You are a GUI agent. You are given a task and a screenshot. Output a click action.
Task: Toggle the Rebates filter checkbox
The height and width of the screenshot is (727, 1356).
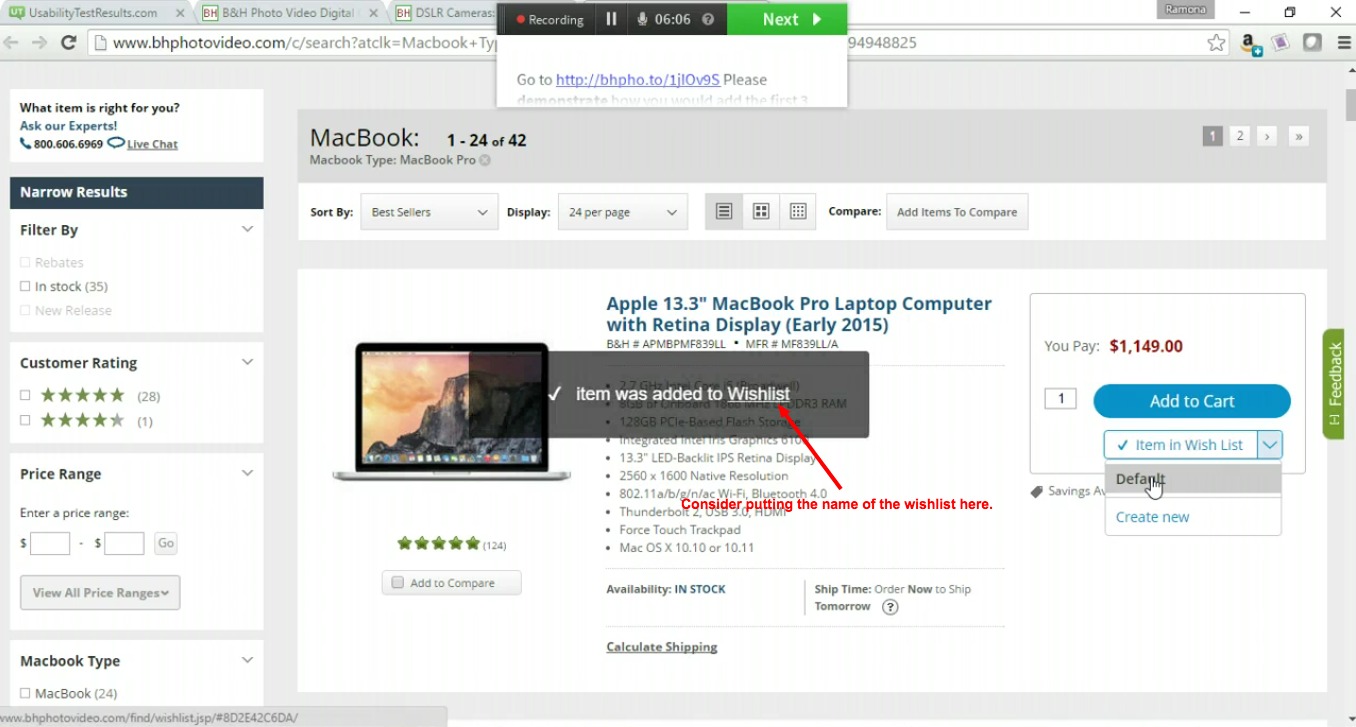[25, 263]
